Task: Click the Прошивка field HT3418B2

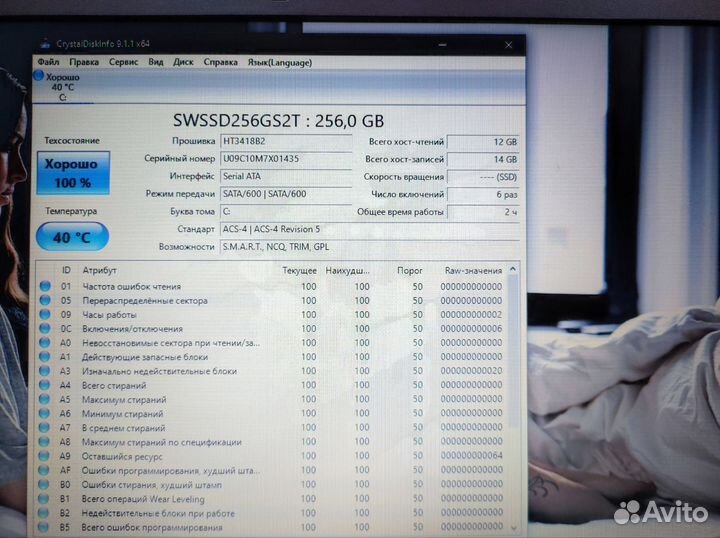Action: pyautogui.click(x=286, y=141)
